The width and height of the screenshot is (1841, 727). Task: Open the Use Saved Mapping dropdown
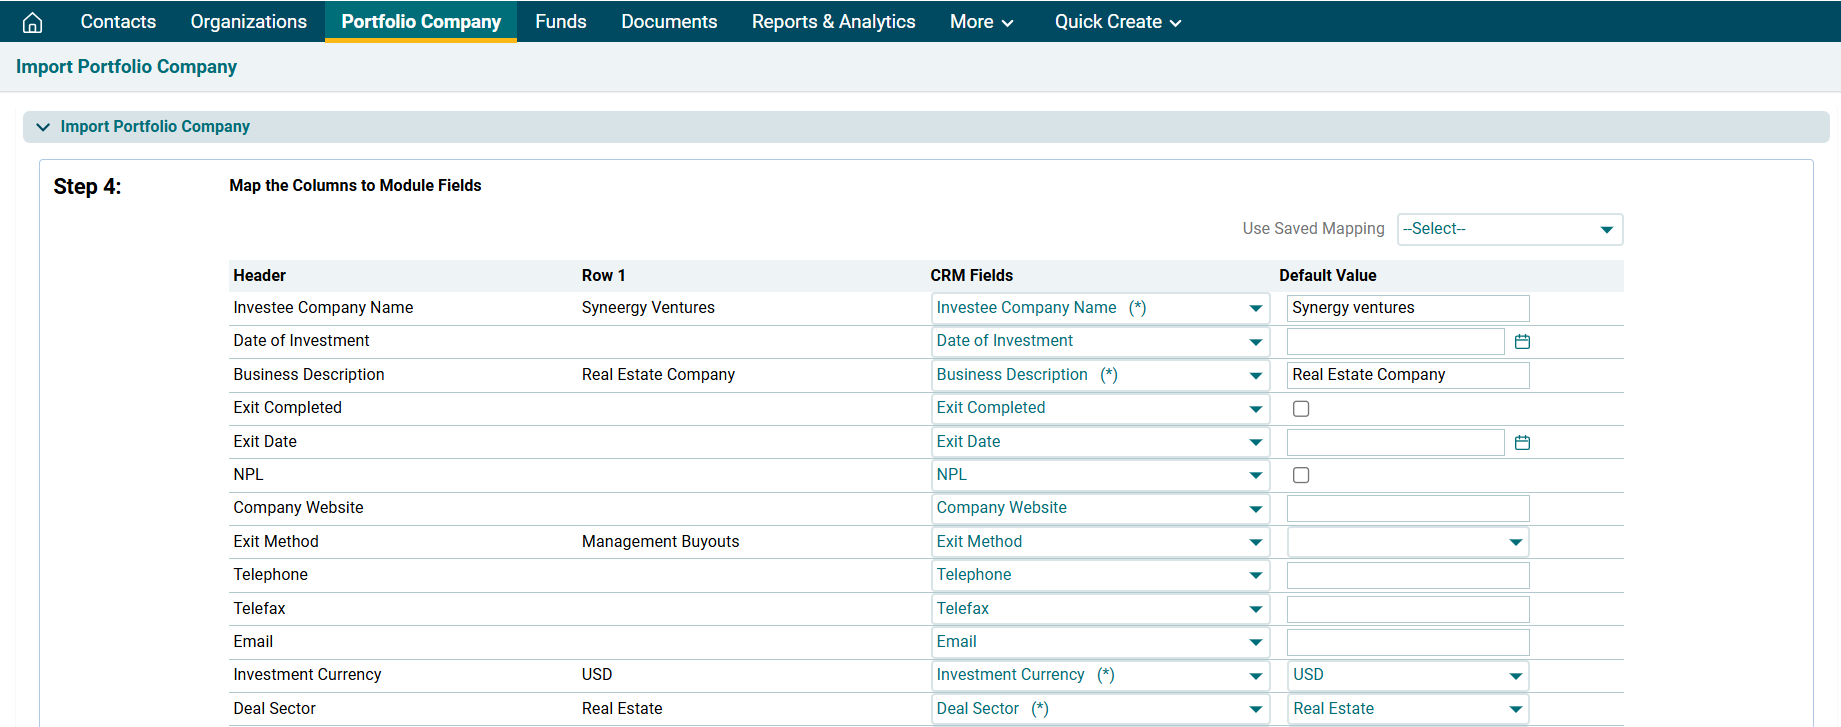pos(1509,229)
